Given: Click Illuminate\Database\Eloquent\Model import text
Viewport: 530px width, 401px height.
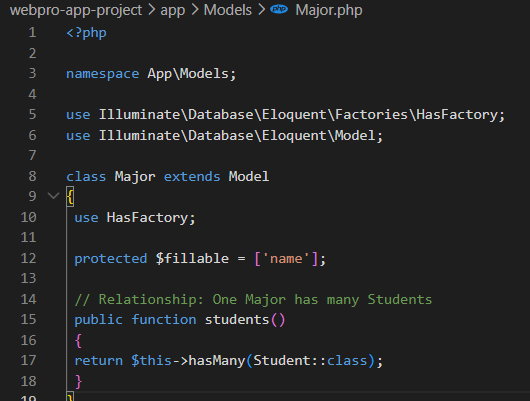Looking at the screenshot, I should [x=237, y=135].
